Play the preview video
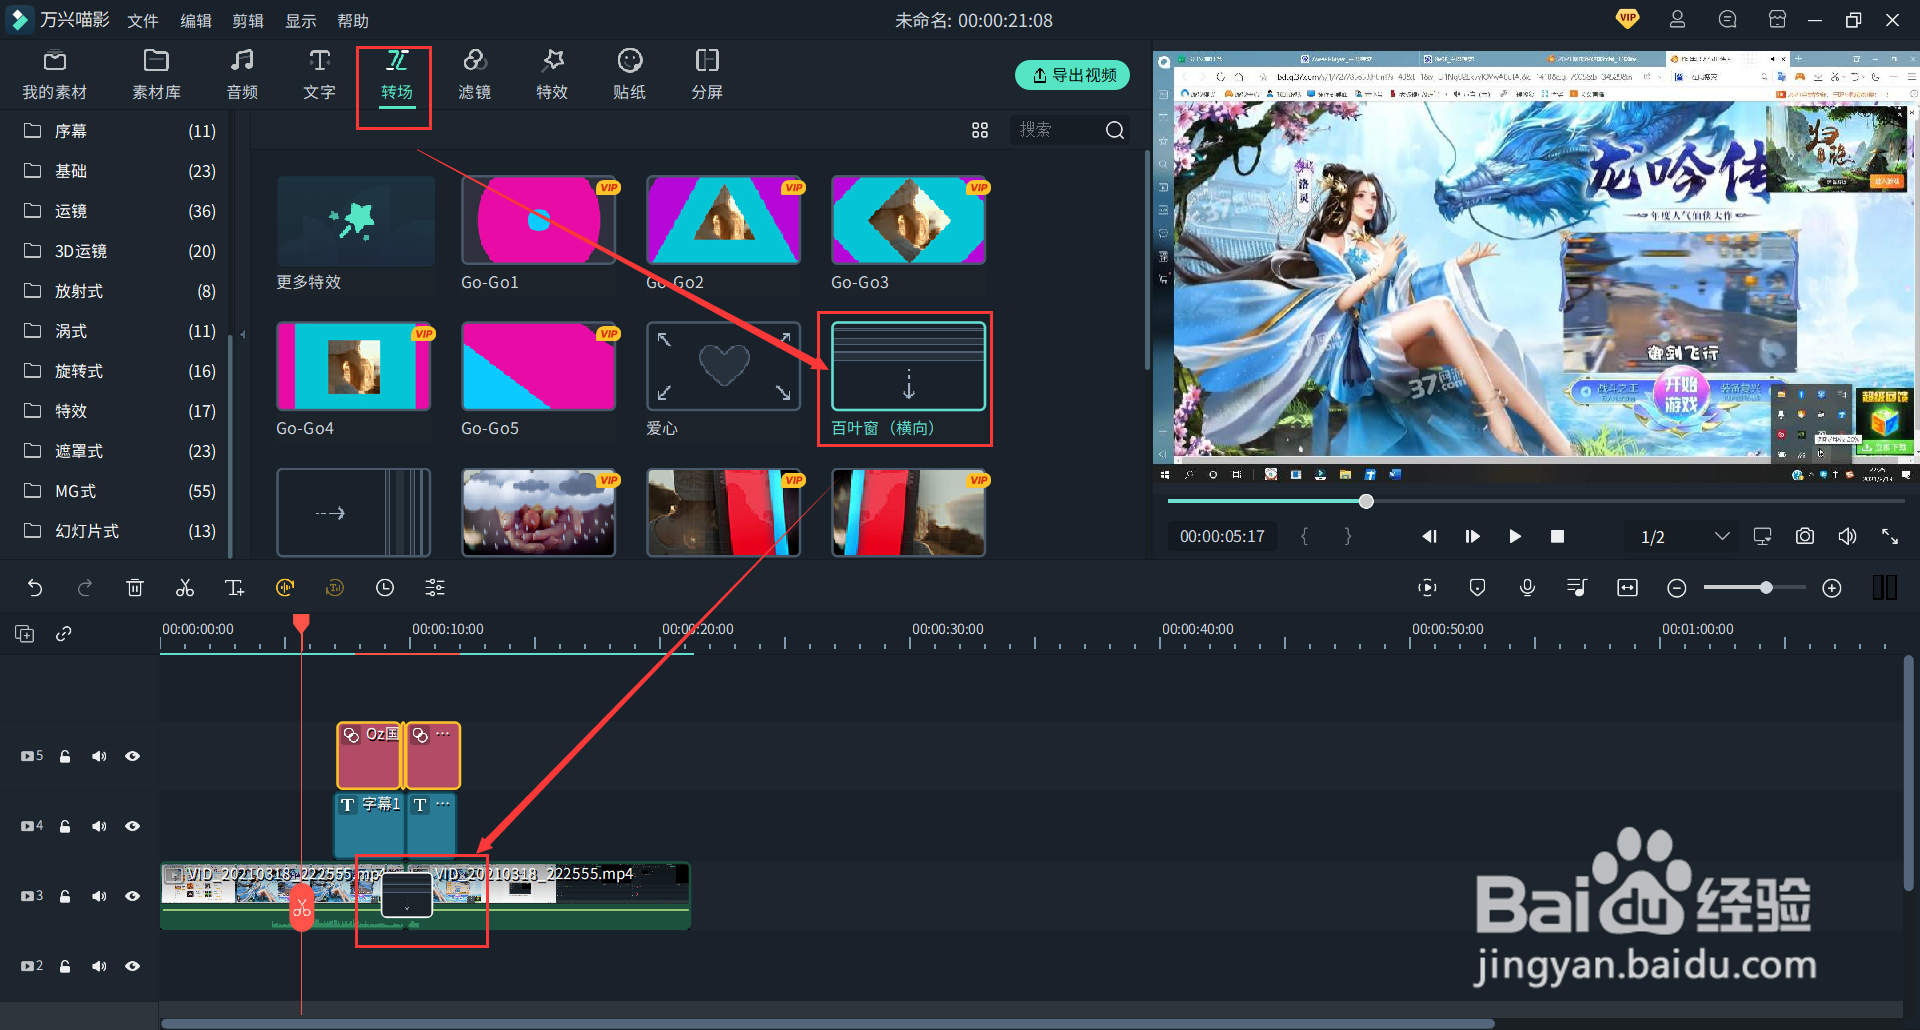 coord(1515,537)
